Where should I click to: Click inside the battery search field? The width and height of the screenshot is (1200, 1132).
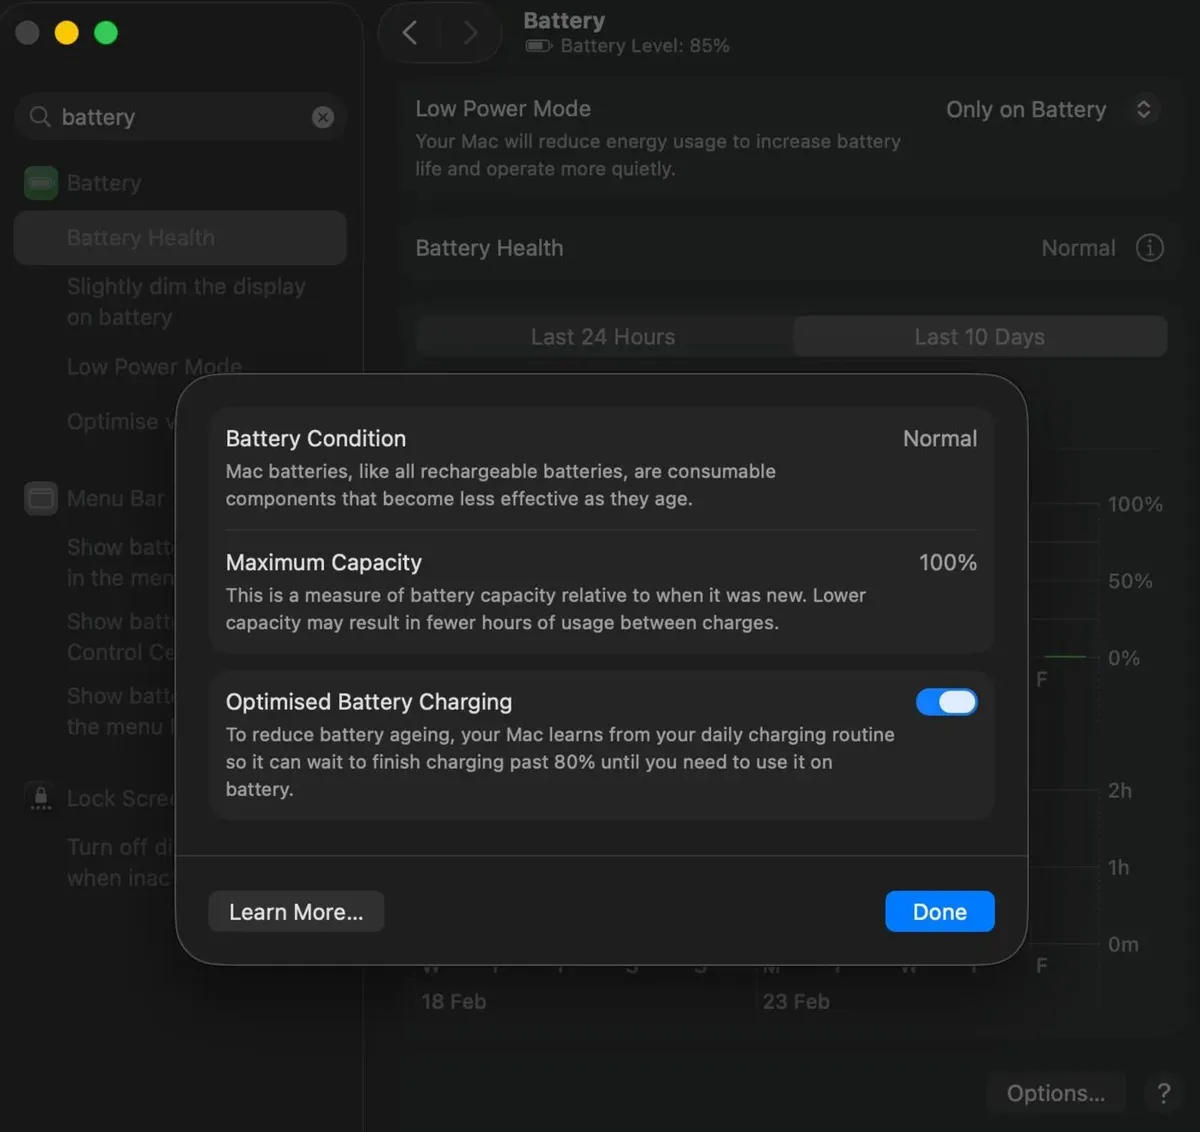180,117
